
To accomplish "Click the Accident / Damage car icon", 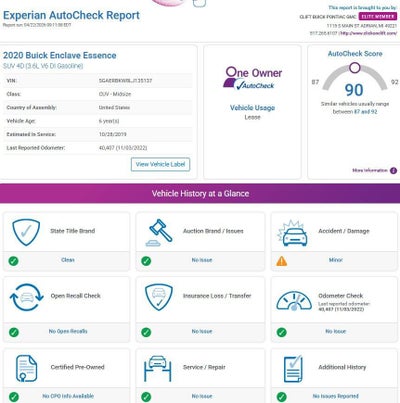I will (x=292, y=233).
